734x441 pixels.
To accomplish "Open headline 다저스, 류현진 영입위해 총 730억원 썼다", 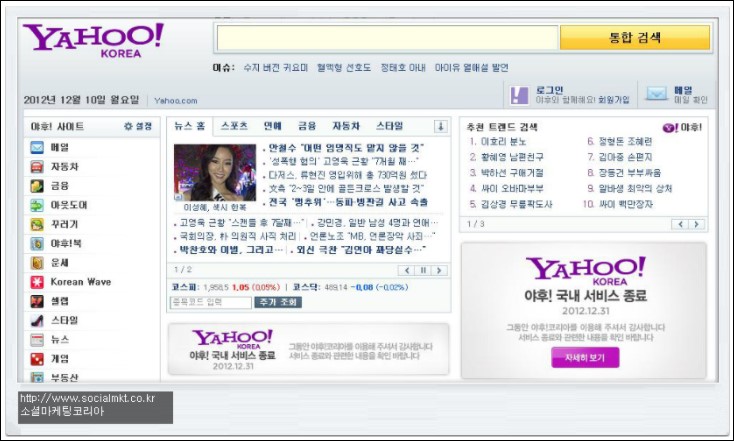I will click(x=347, y=175).
